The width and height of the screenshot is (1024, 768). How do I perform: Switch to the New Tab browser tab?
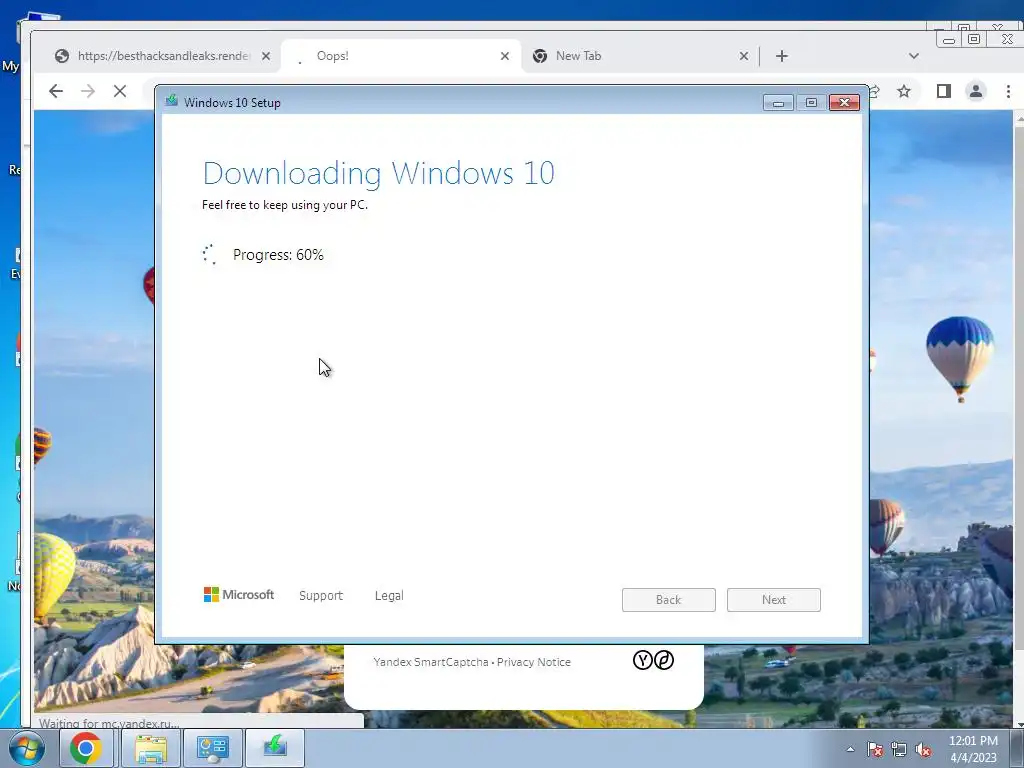pyautogui.click(x=640, y=56)
